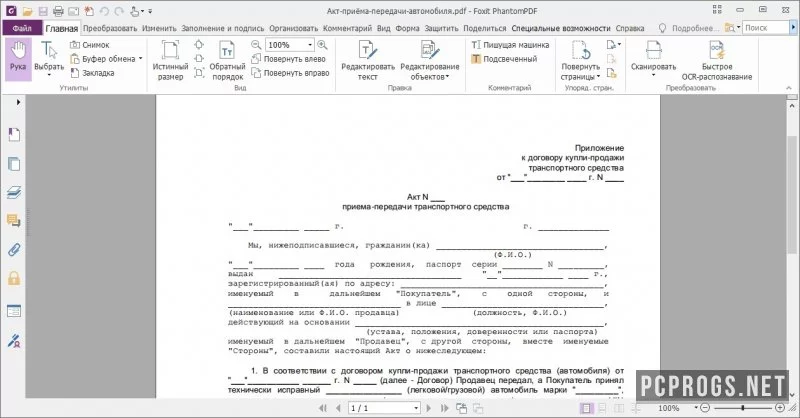Open the Выбрать tool dropdown
The image size is (800, 418).
coord(49,75)
